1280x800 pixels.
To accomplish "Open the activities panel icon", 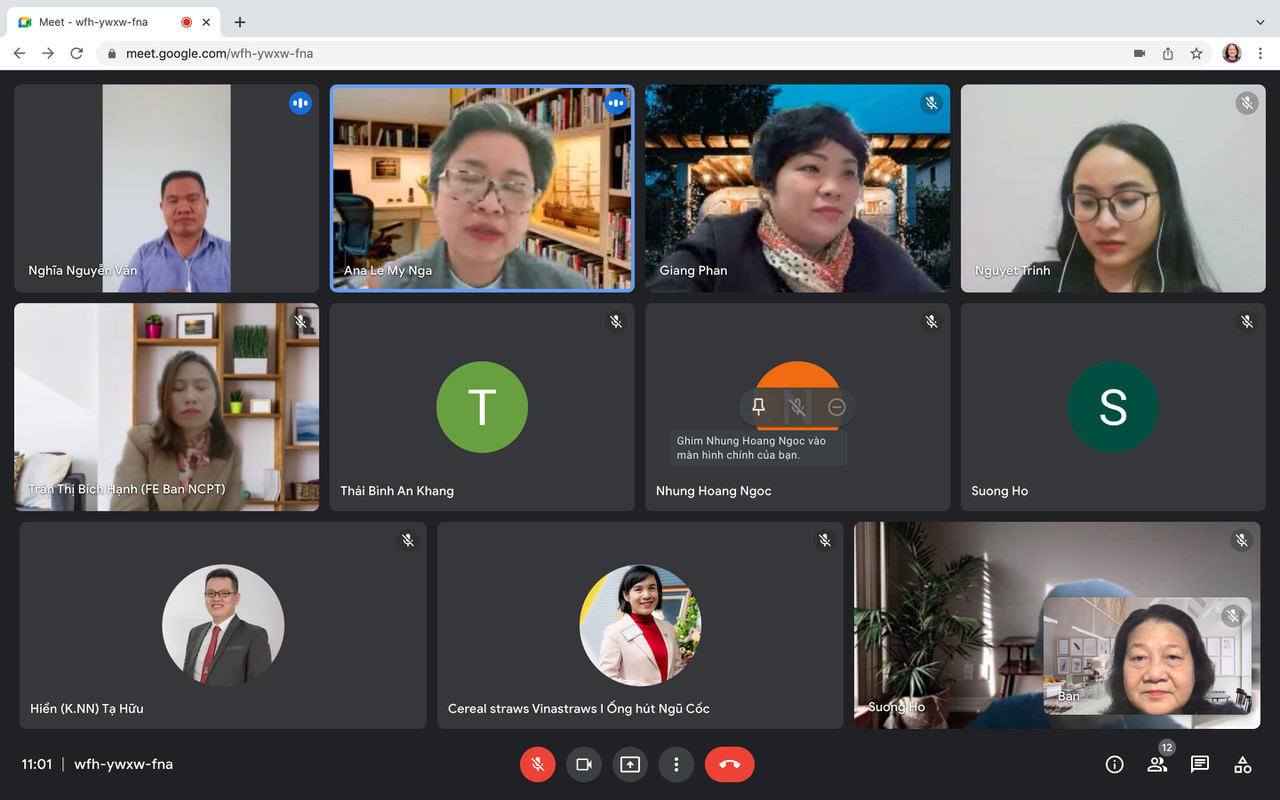I will 1243,764.
